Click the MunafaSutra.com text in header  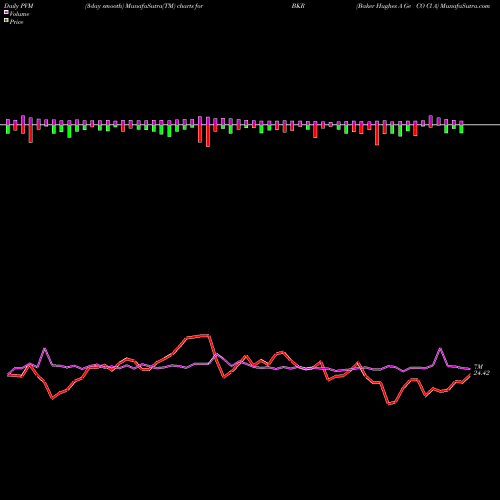pyautogui.click(x=464, y=6)
